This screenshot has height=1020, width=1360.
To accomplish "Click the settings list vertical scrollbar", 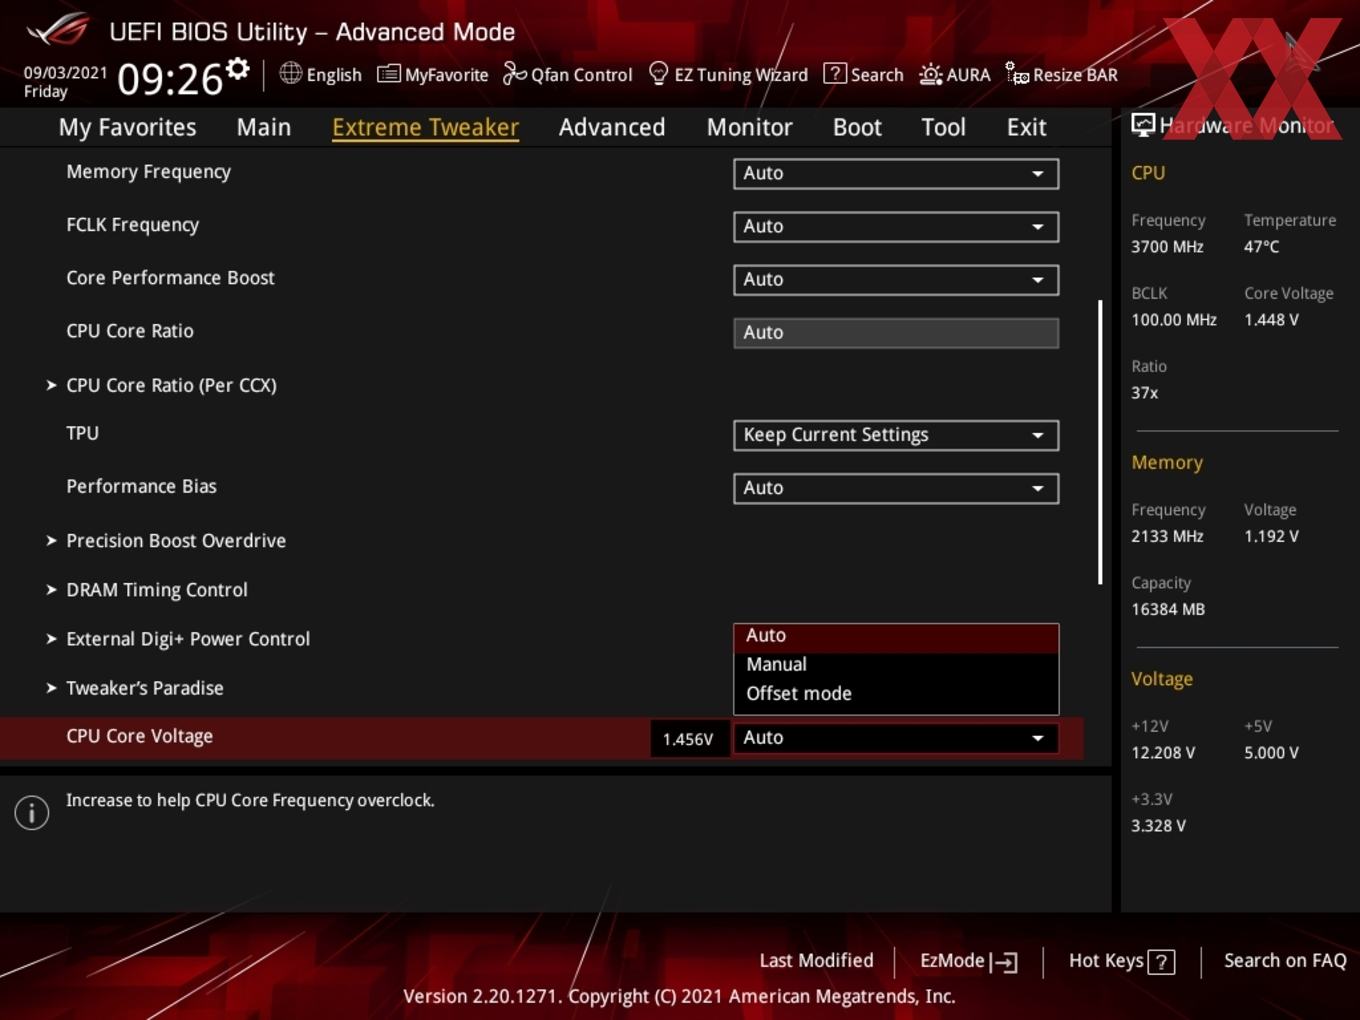I will [1100, 442].
